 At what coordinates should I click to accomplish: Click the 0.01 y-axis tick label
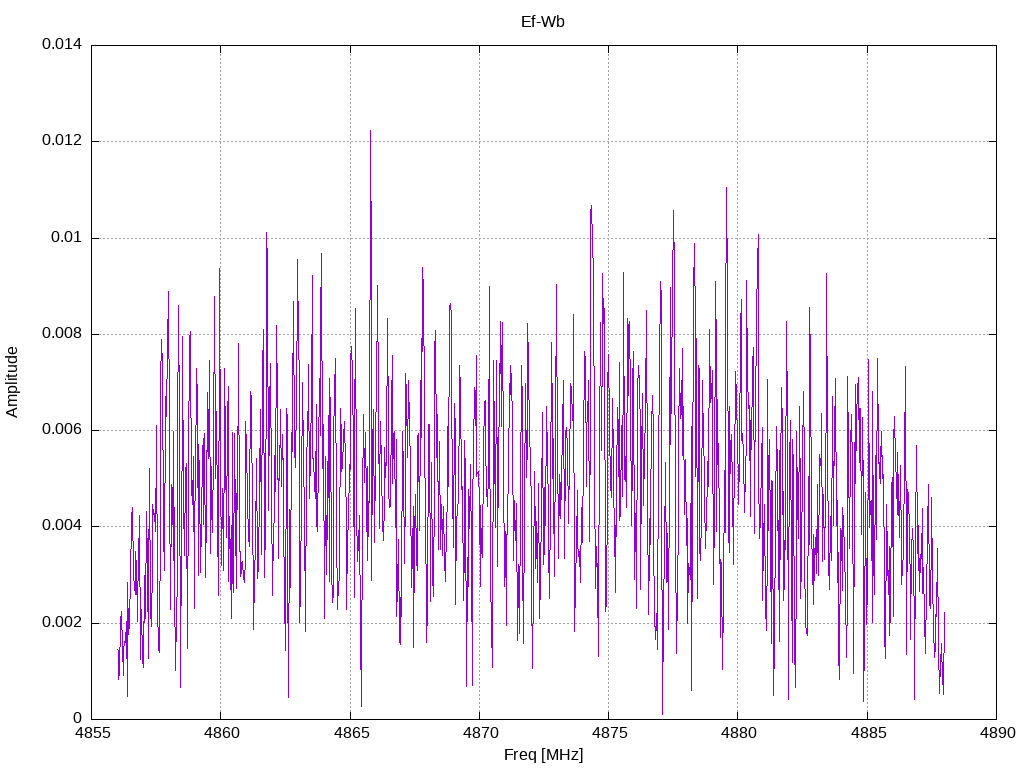tap(67, 237)
